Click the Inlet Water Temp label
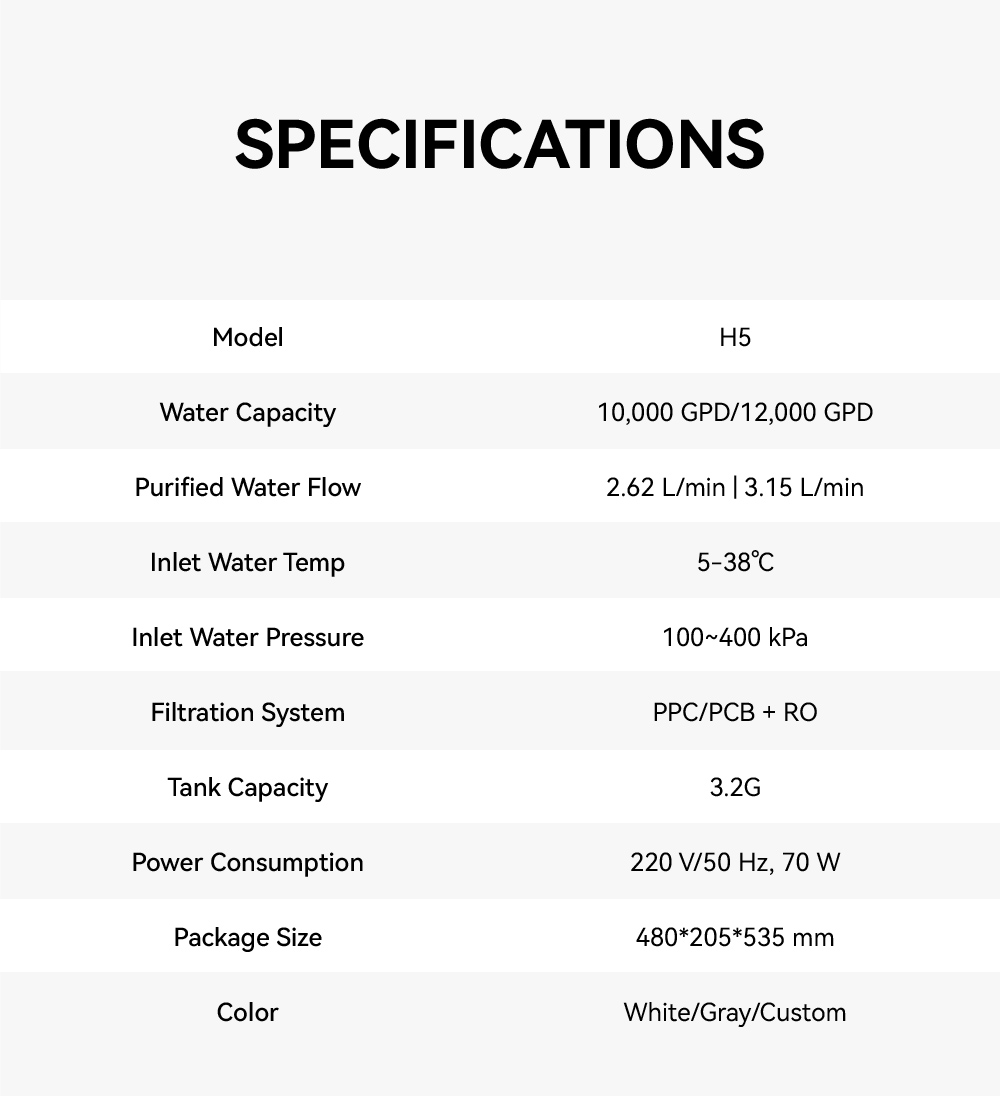 248,562
